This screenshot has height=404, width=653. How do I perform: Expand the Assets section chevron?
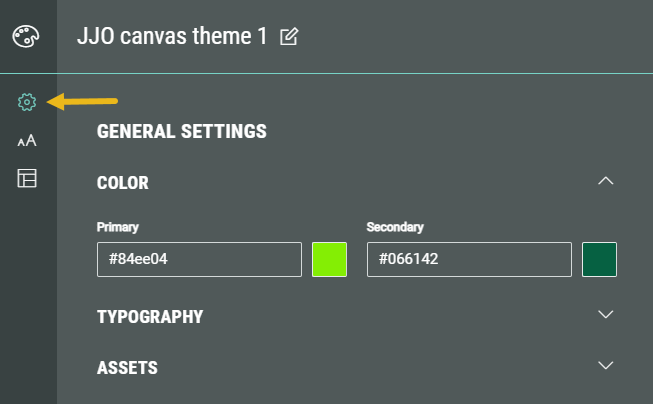[604, 365]
